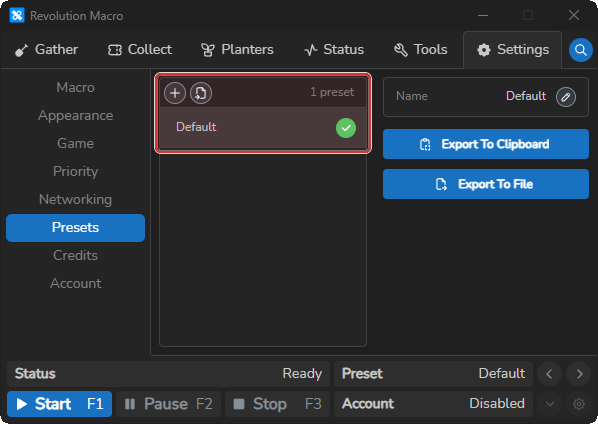Screen dimensions: 598x424
Task: Open account settings gear icon
Action: point(579,404)
